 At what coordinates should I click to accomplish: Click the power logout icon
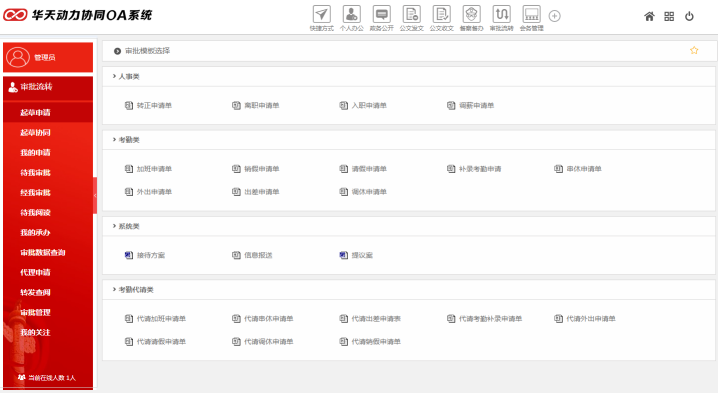coord(689,16)
